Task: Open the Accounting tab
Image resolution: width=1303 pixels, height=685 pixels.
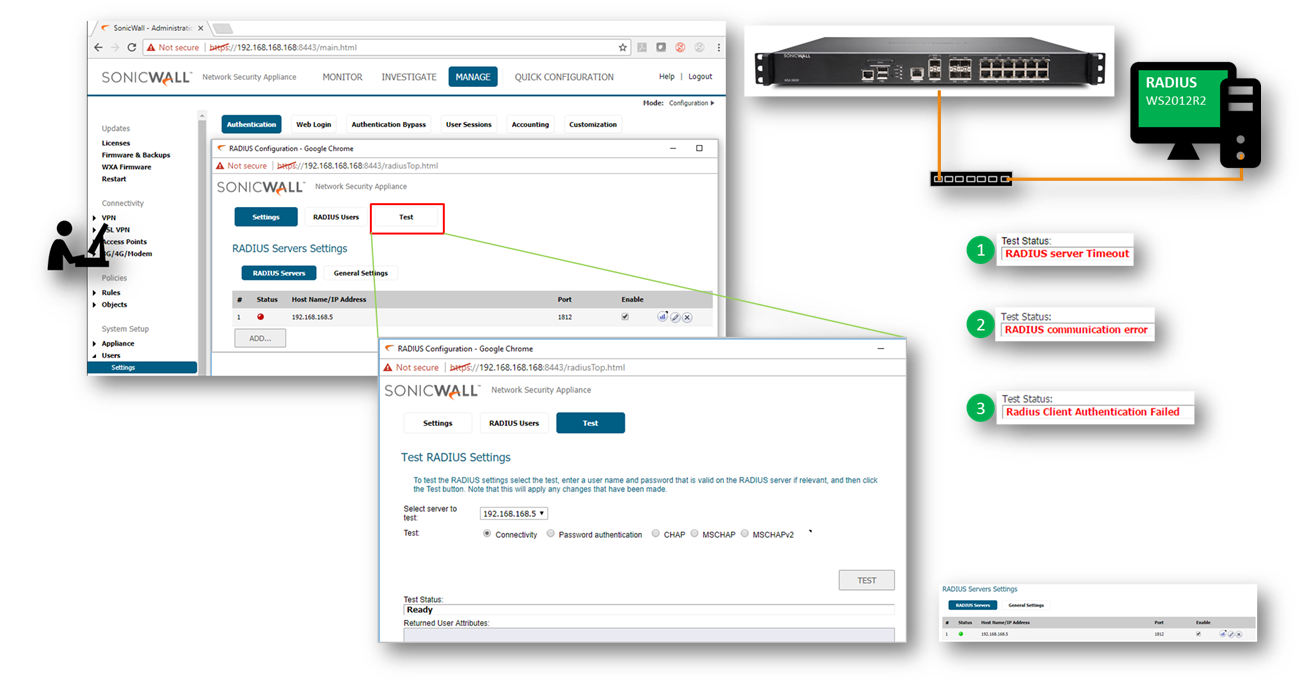Action: (x=530, y=125)
